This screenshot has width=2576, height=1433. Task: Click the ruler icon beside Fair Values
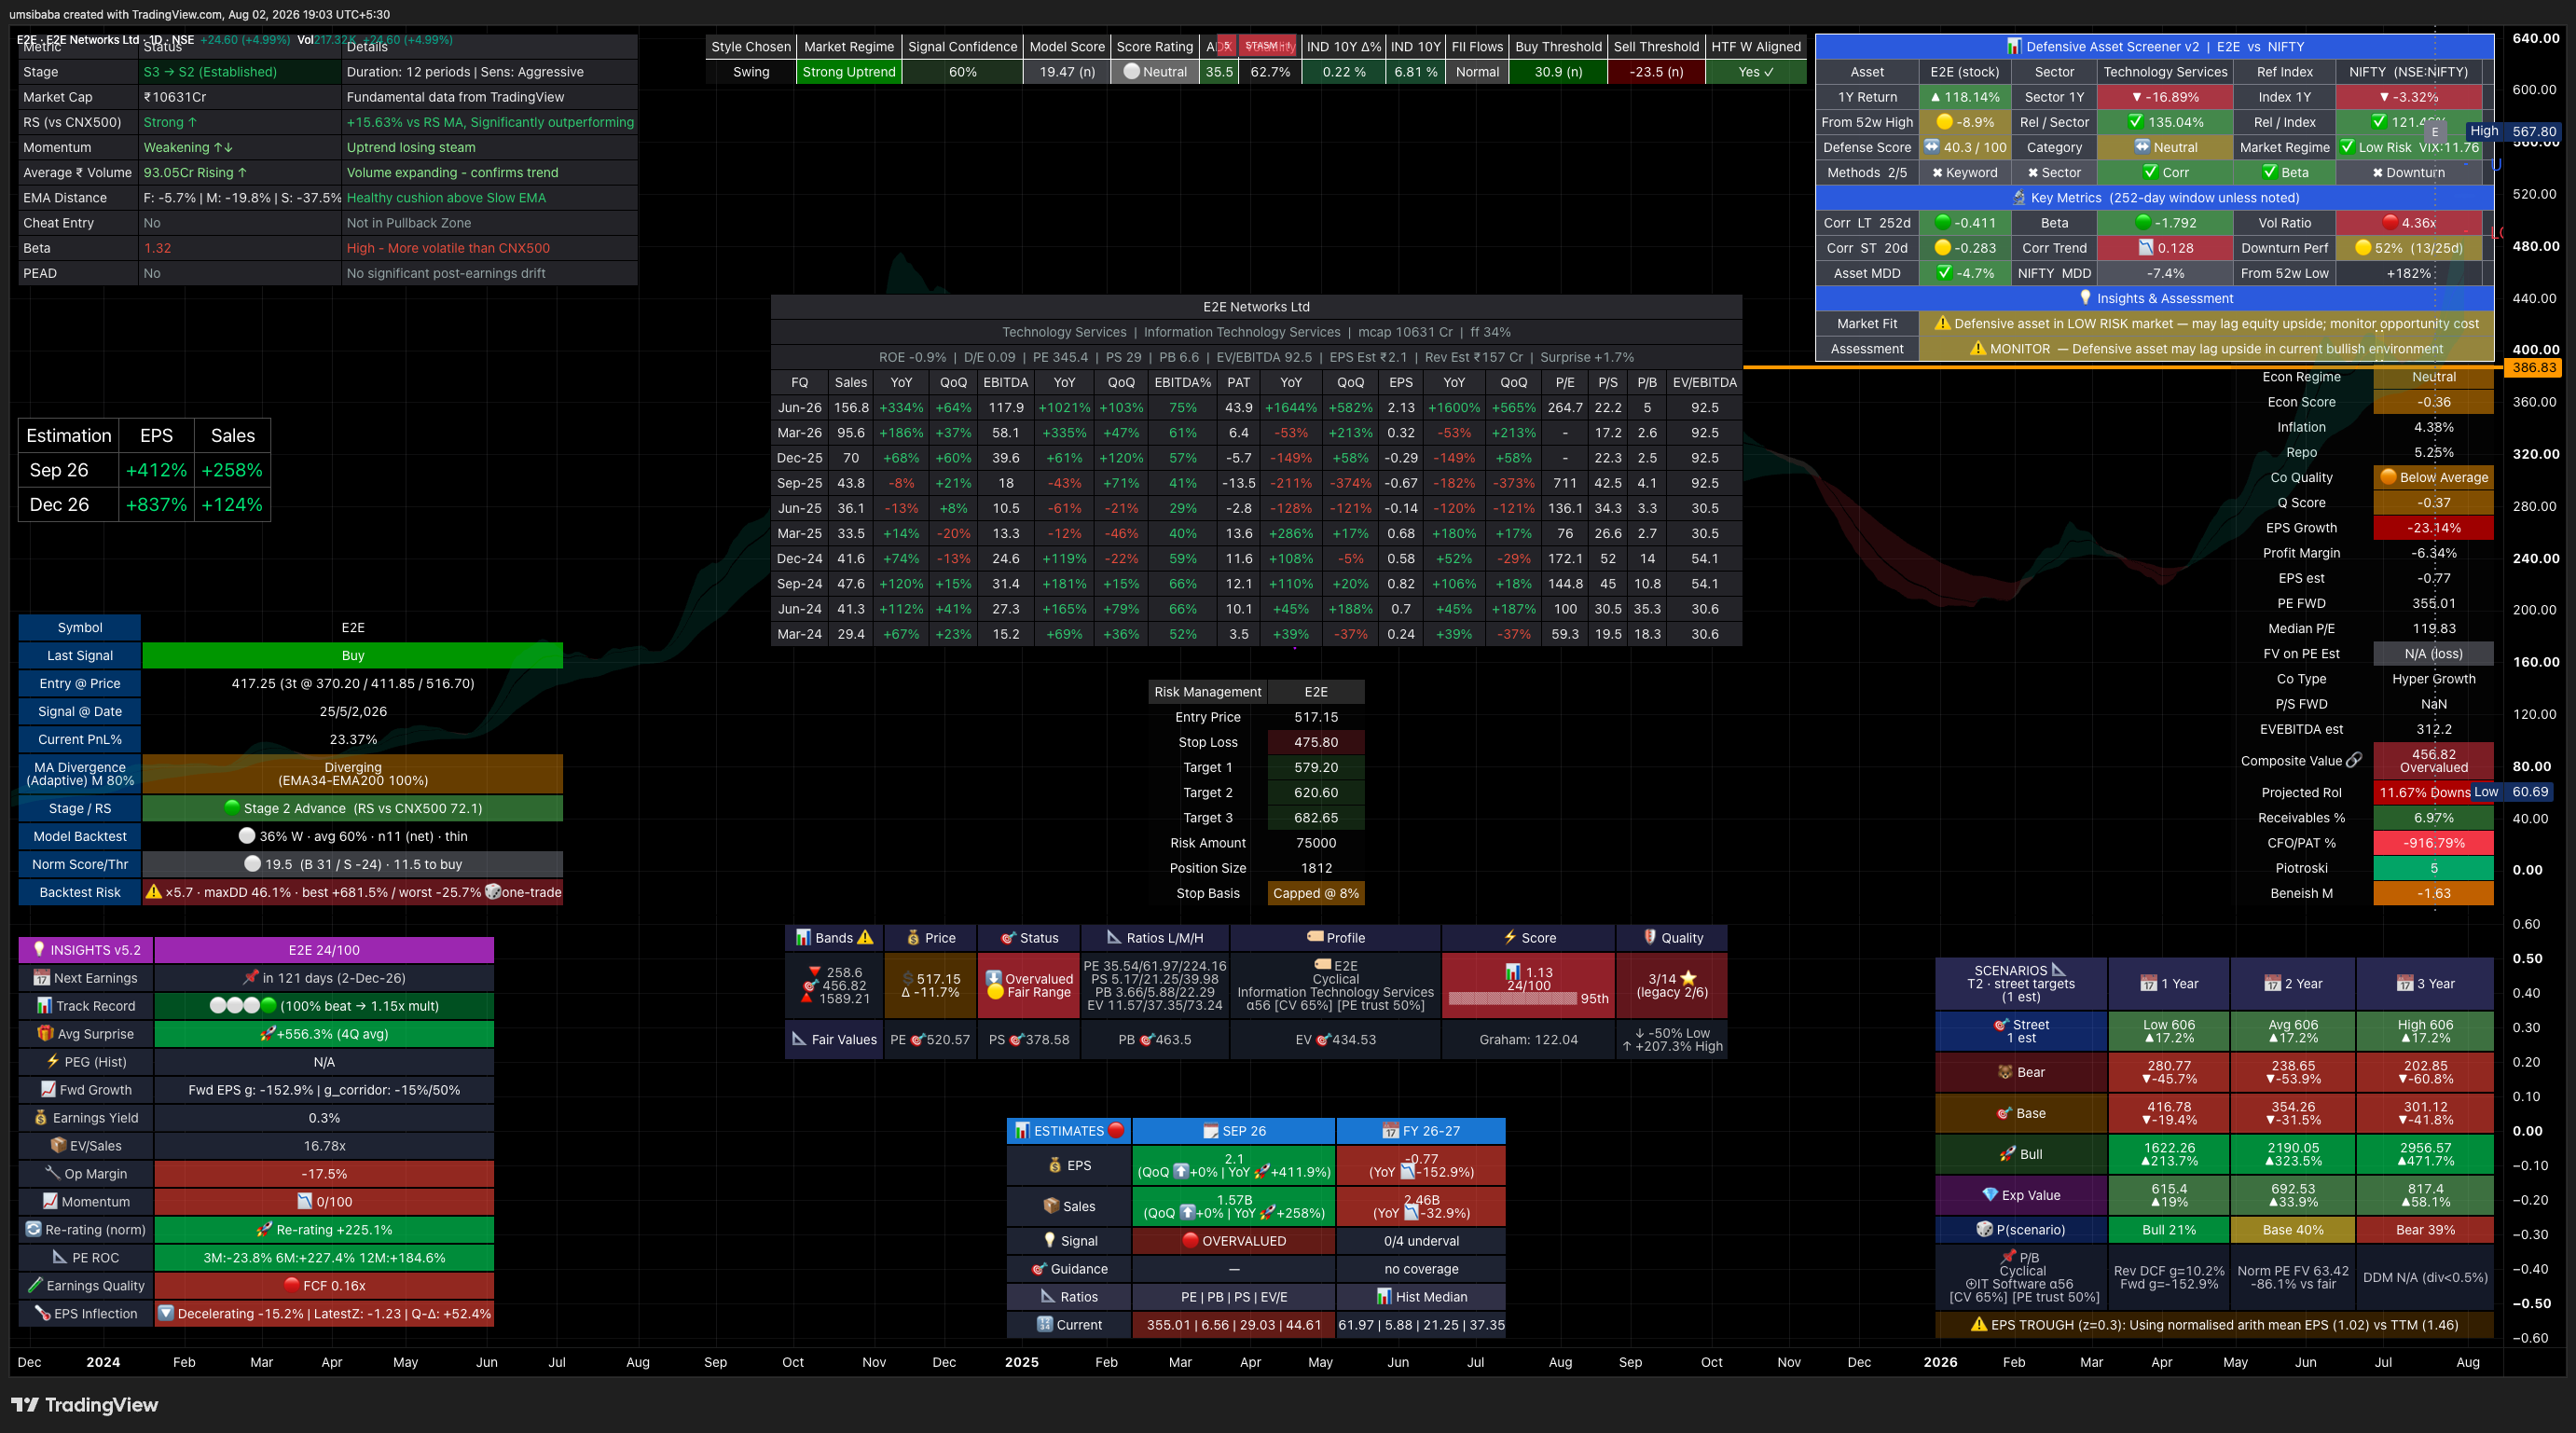tap(799, 1039)
